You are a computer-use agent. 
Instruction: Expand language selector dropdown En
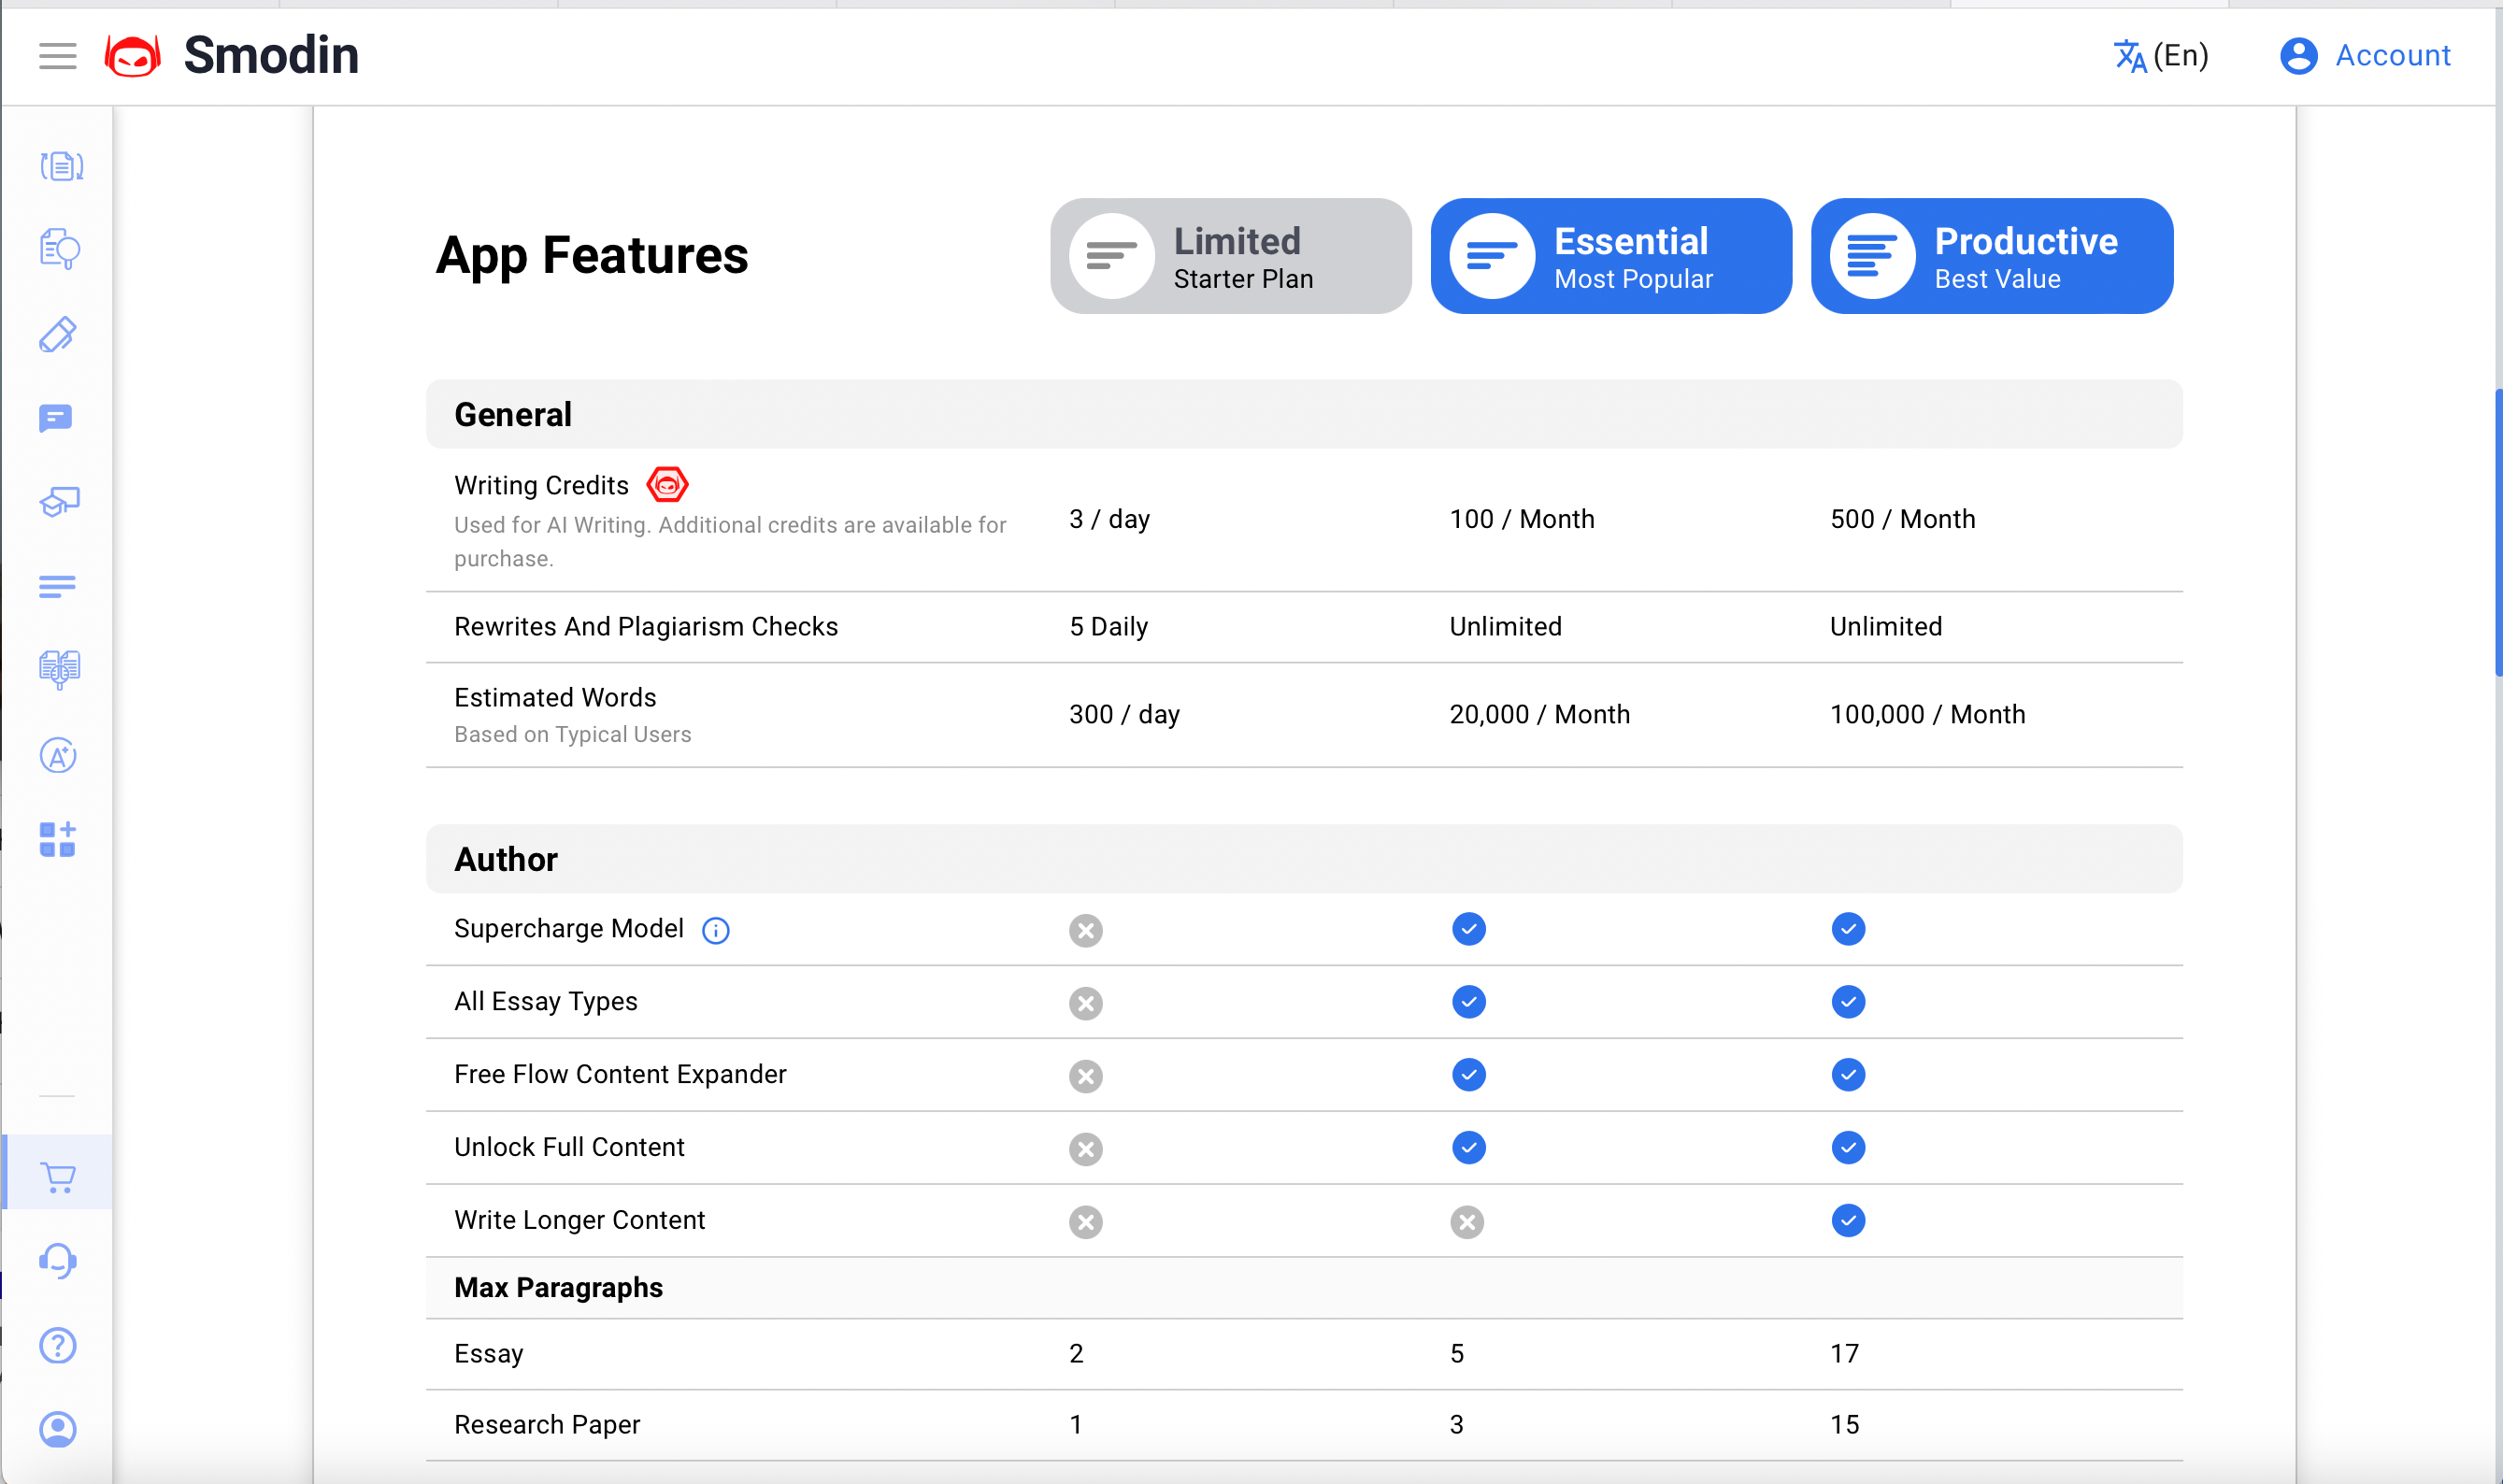pos(2160,53)
